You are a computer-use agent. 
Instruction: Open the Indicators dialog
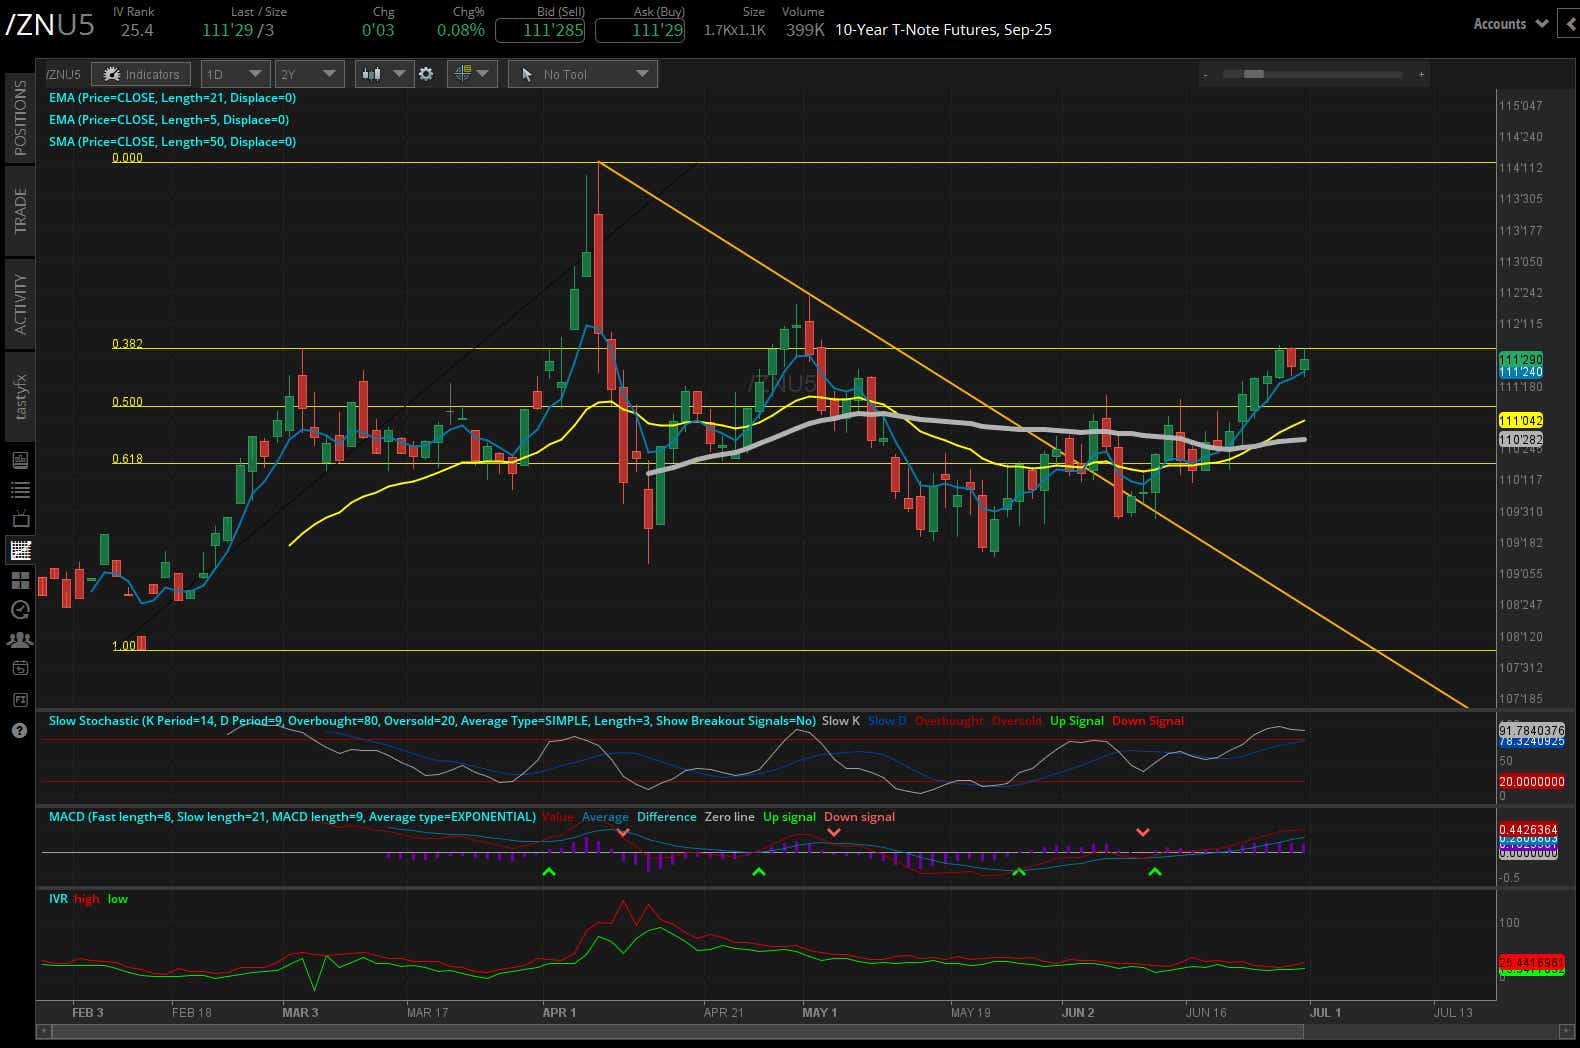click(x=141, y=74)
